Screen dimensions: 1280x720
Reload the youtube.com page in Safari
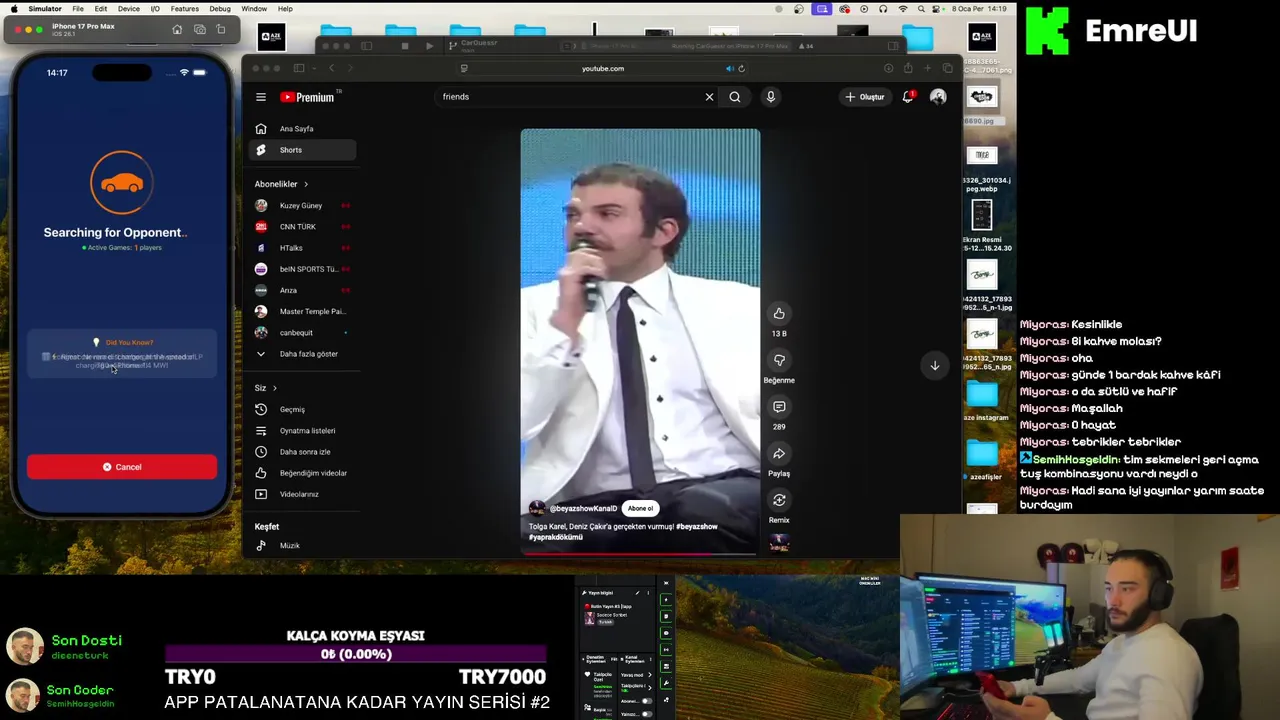click(741, 68)
